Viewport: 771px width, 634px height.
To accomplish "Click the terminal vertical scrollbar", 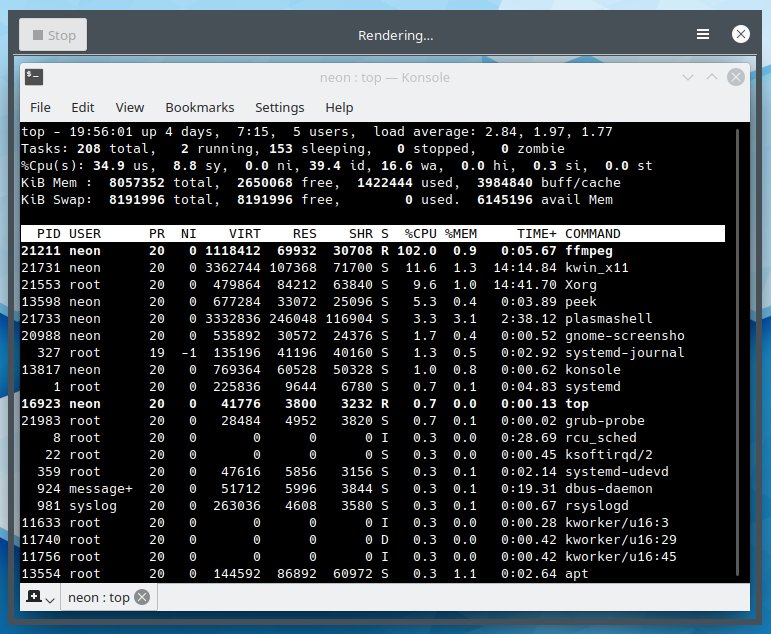I will pyautogui.click(x=737, y=352).
